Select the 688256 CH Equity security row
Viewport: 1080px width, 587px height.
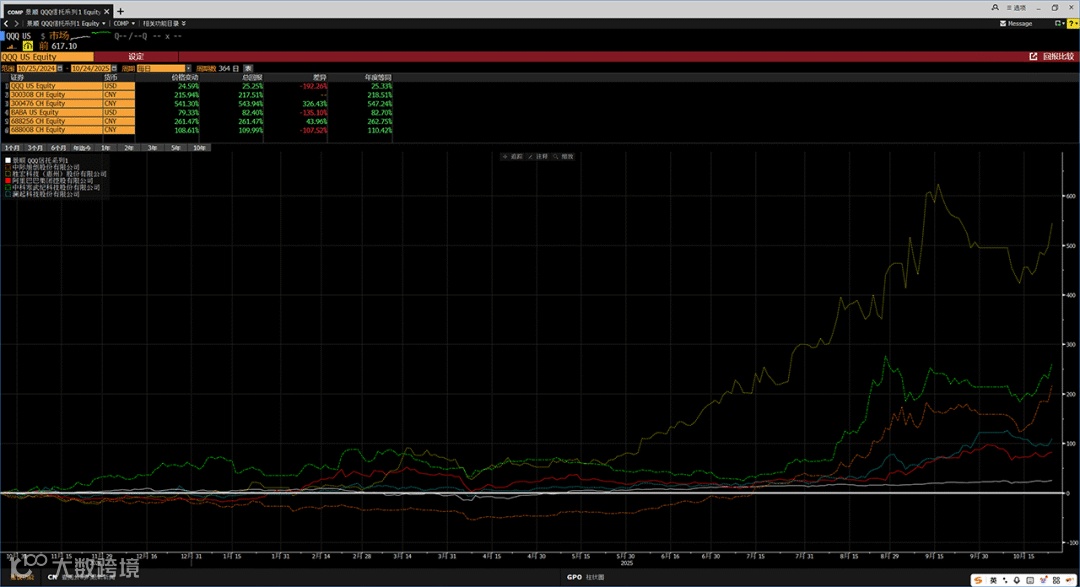tap(56, 121)
